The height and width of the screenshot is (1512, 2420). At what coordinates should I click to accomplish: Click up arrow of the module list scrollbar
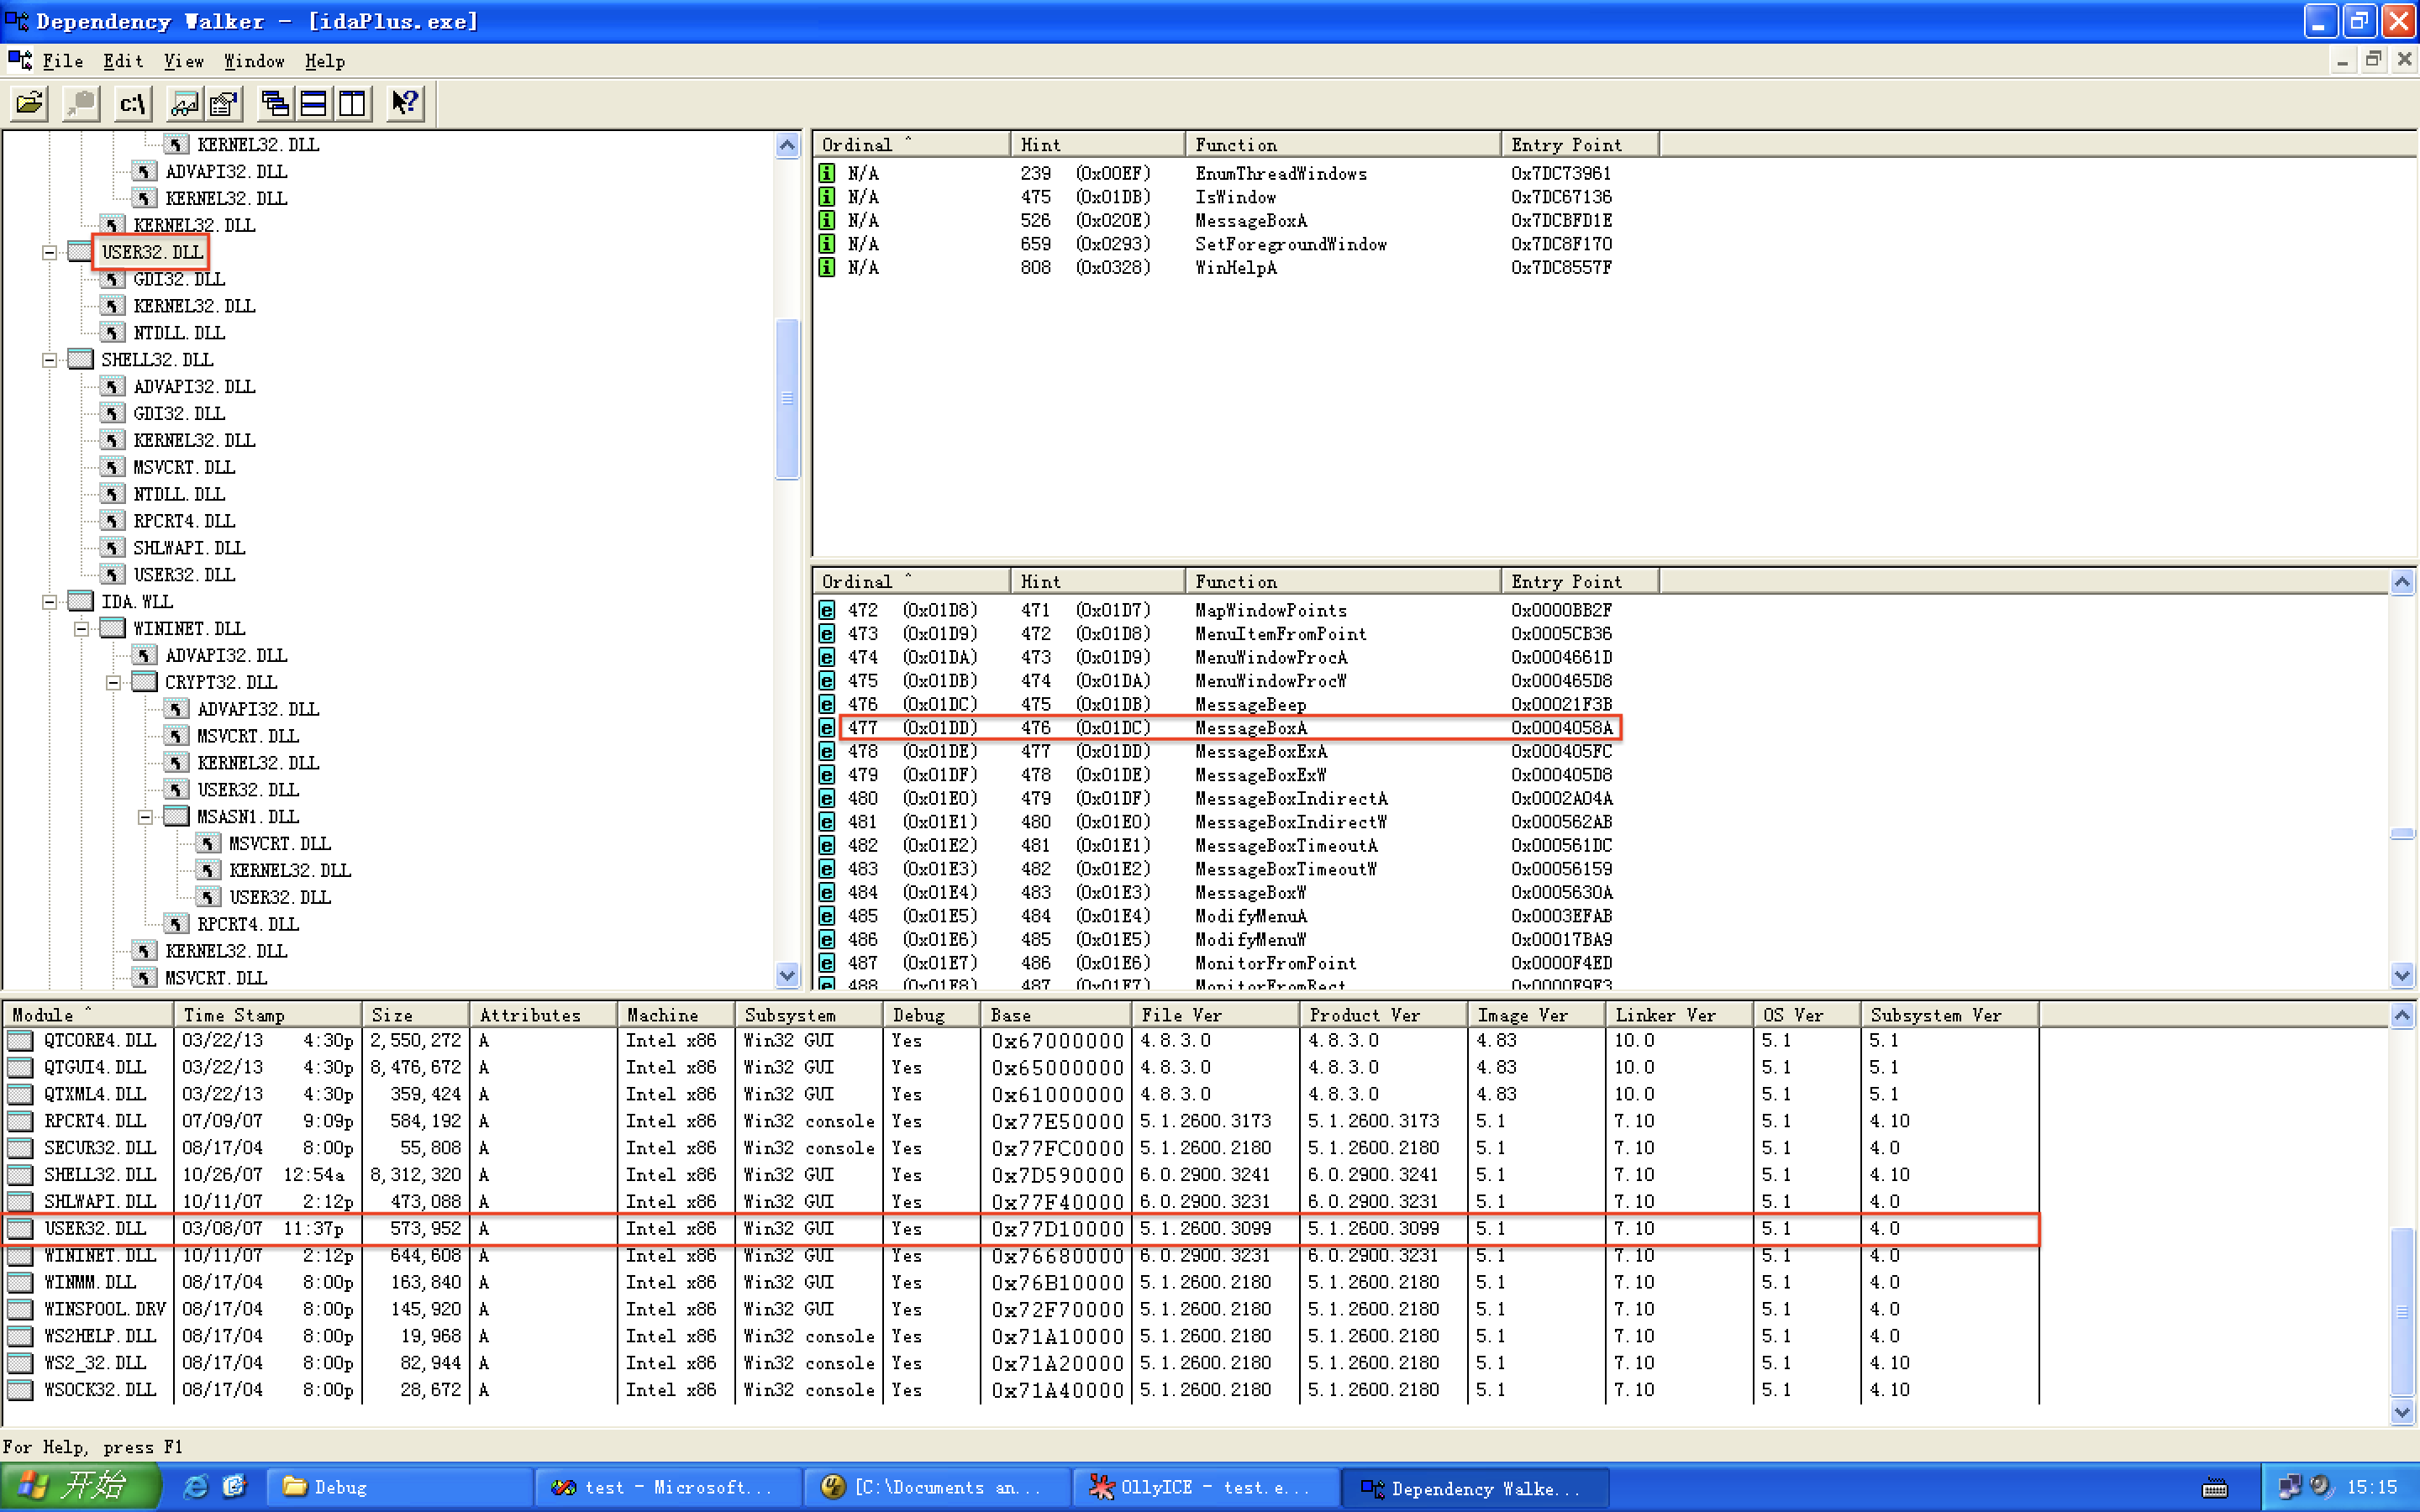[2402, 1016]
